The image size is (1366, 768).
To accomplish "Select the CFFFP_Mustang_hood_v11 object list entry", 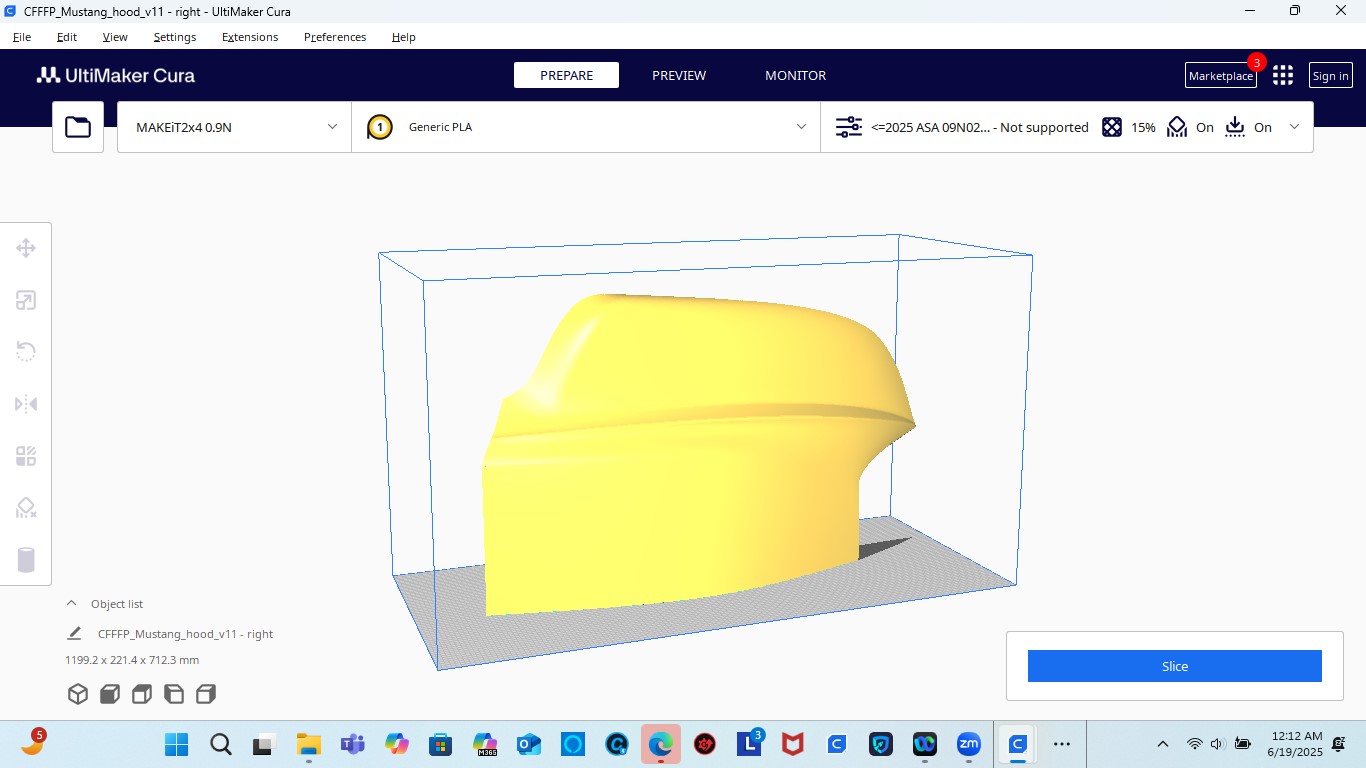I will [x=185, y=634].
